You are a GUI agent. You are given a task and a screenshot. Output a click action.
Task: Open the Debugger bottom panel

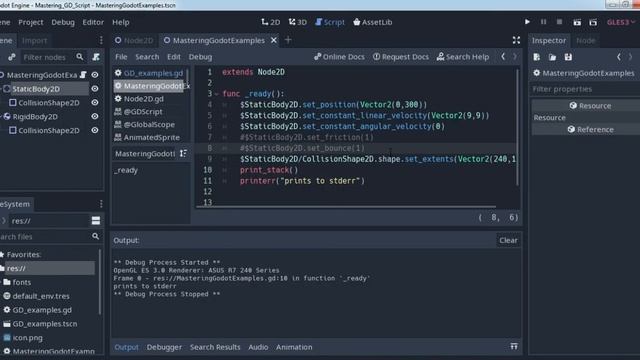tap(164, 347)
